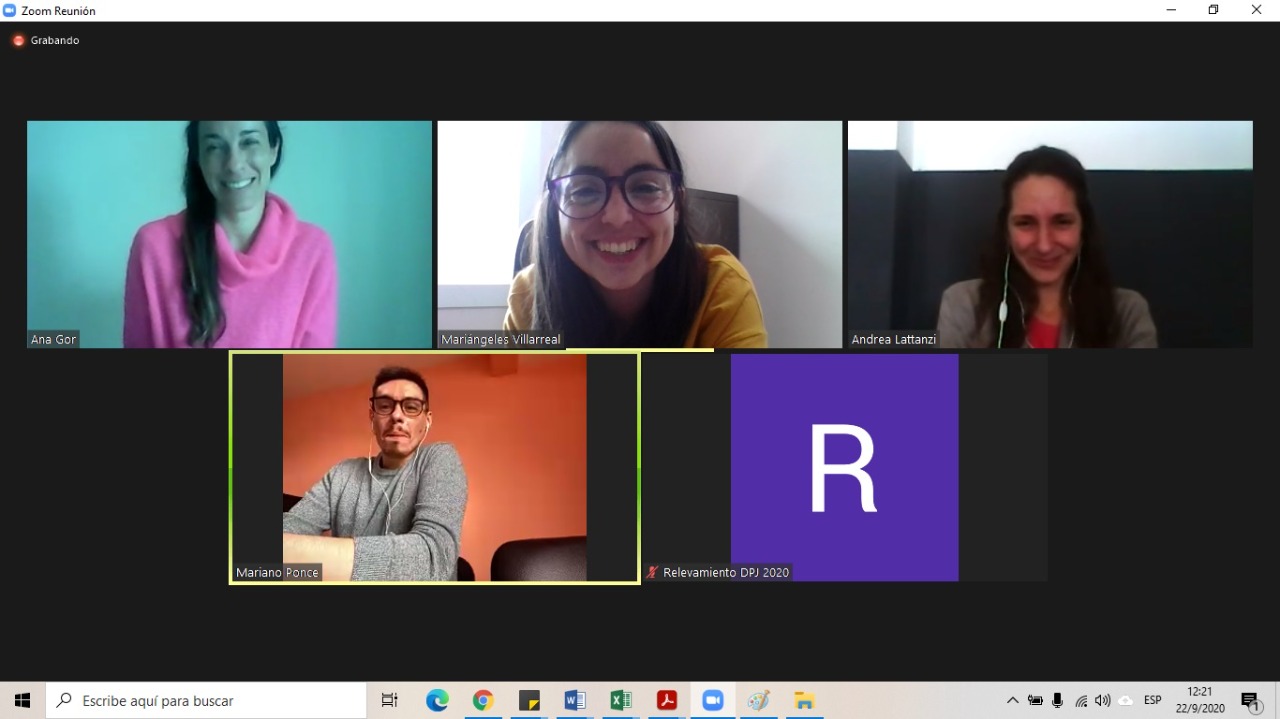1280x719 pixels.
Task: Click the Andrea Lattanzi name label
Action: click(894, 340)
